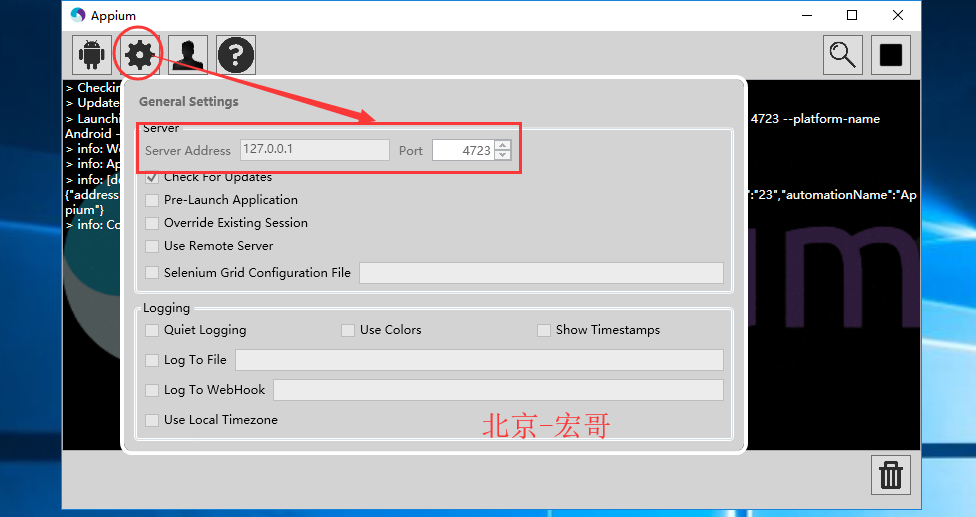The image size is (976, 517).
Task: Click the Logging group label
Action: 166,308
